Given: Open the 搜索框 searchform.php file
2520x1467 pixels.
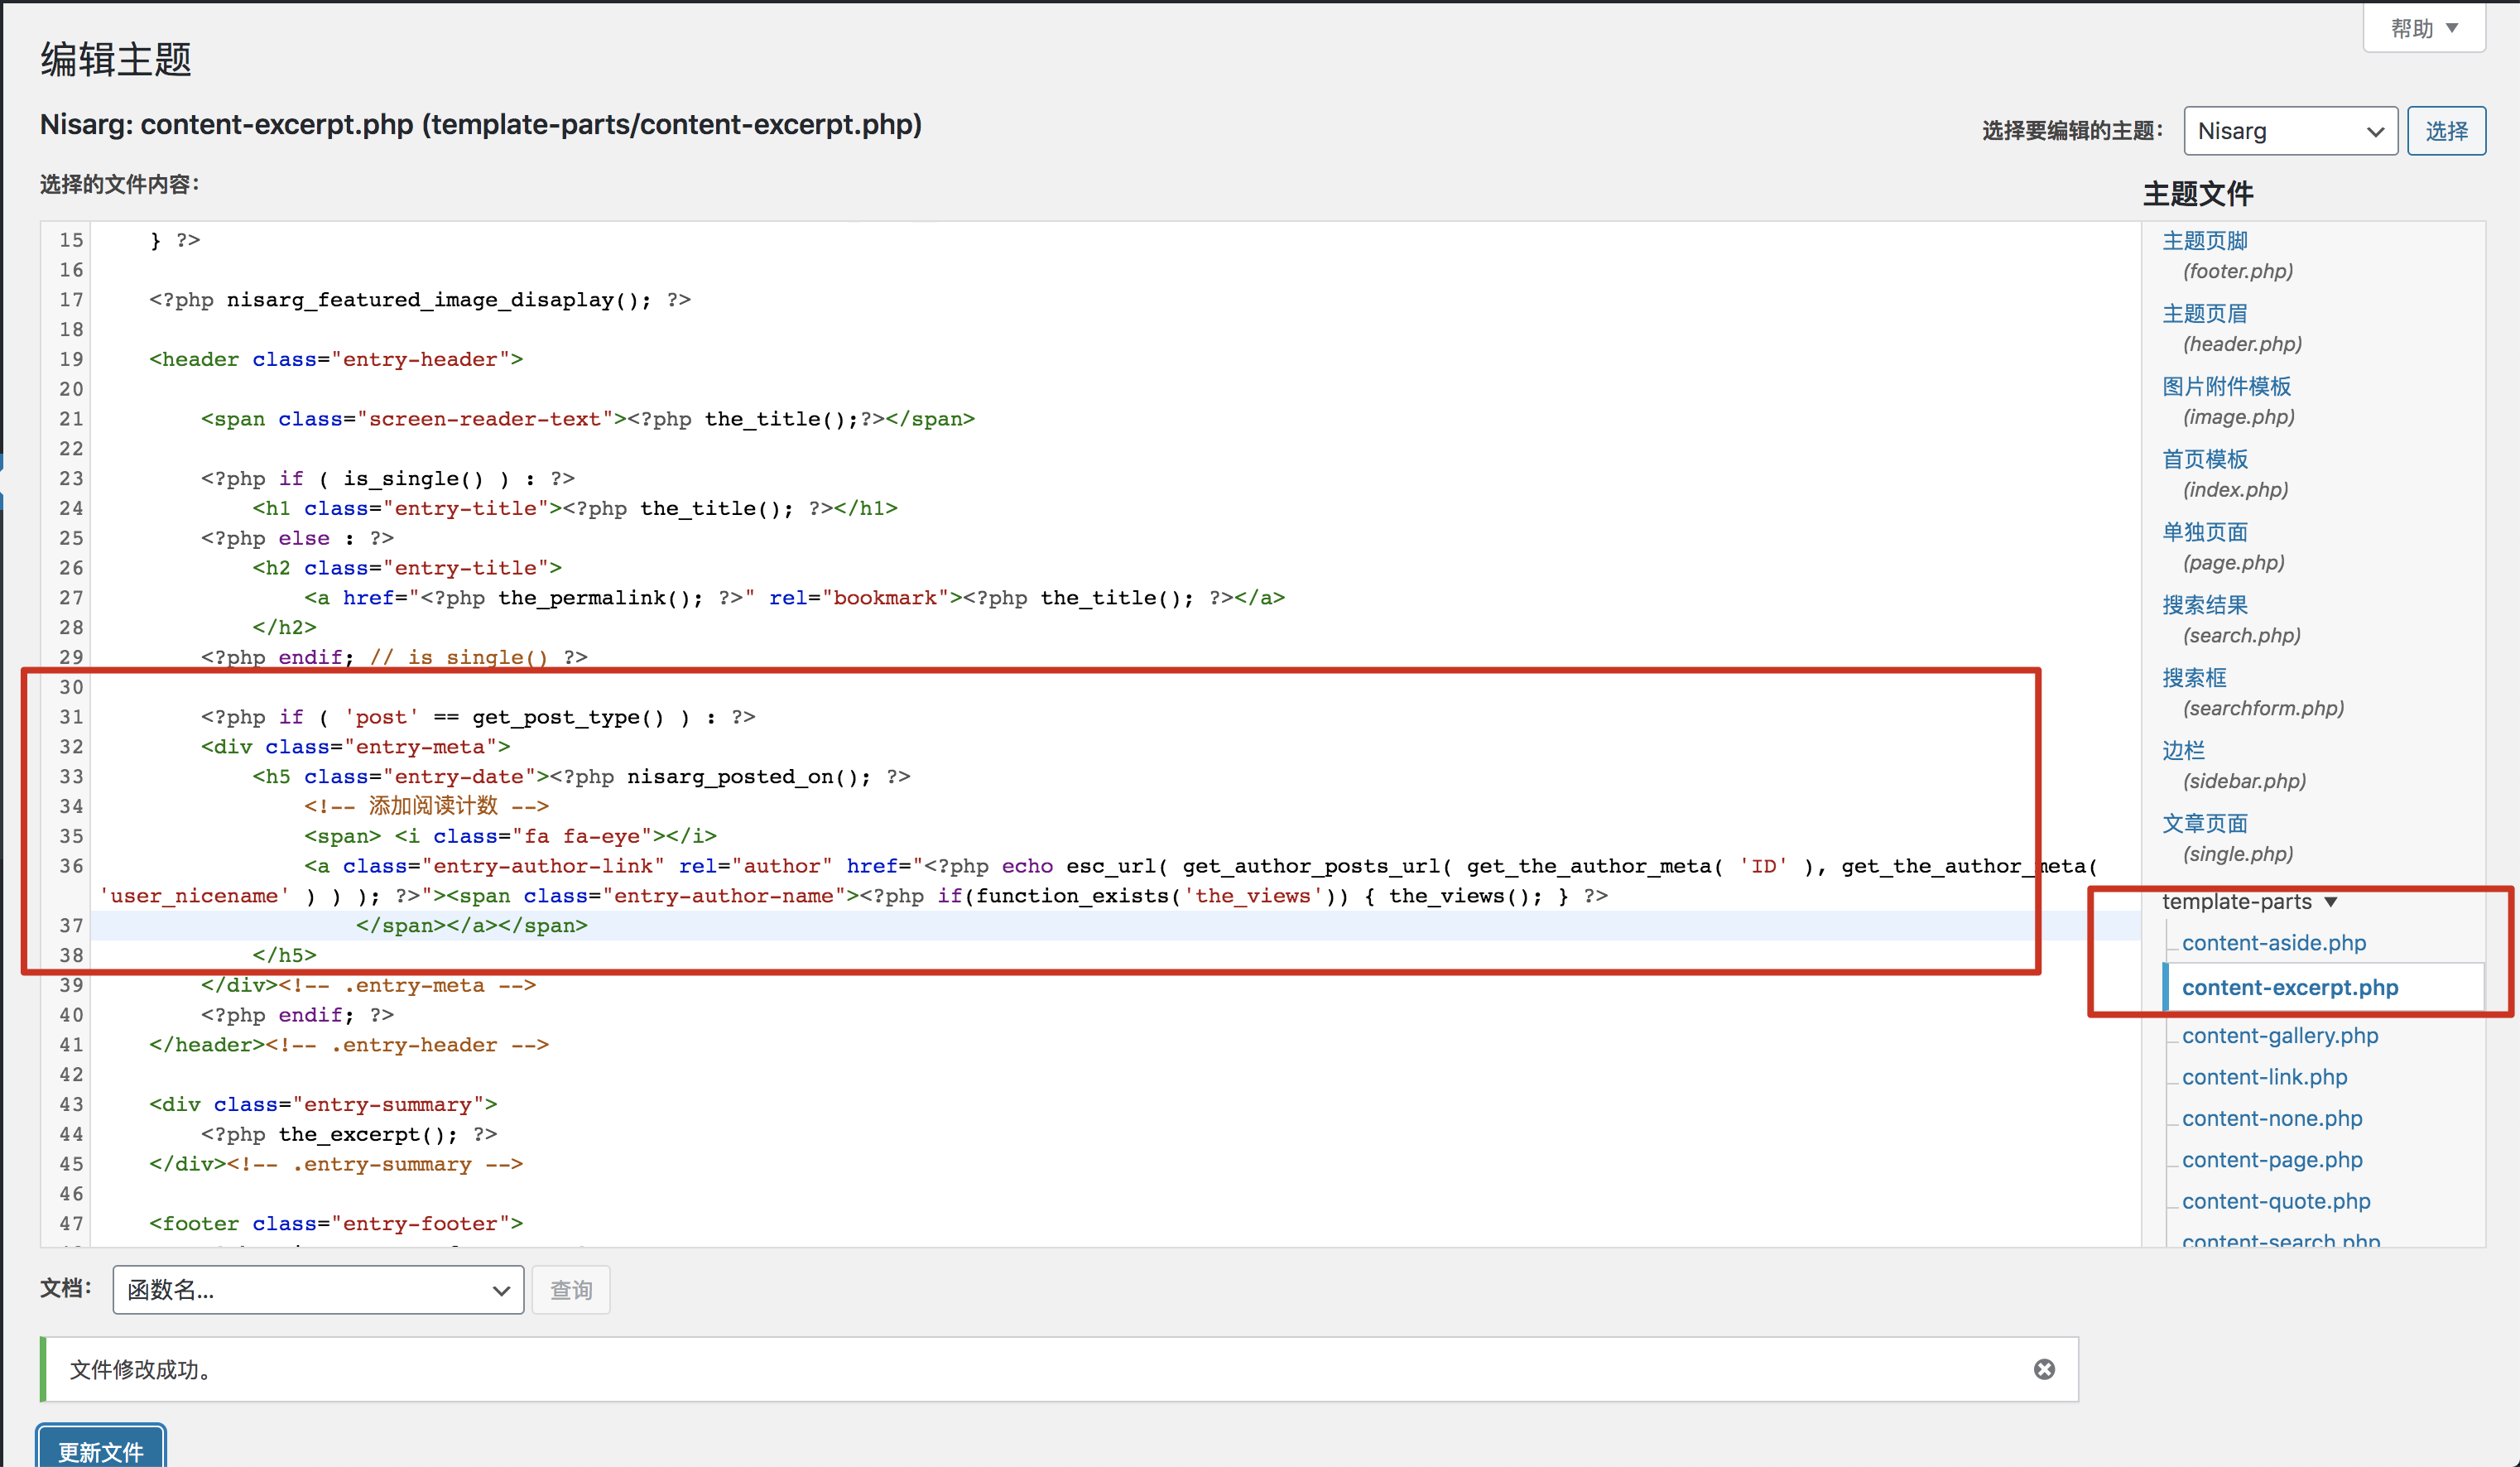Looking at the screenshot, I should click(2194, 679).
